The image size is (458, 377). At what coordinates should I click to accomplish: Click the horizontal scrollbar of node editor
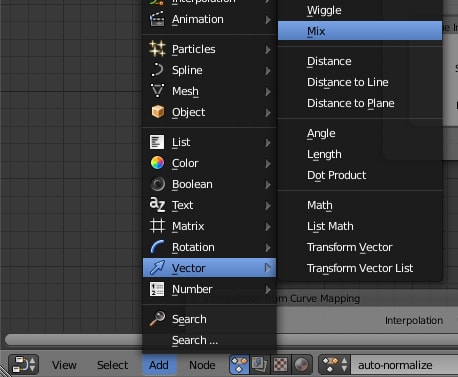[x=231, y=339]
